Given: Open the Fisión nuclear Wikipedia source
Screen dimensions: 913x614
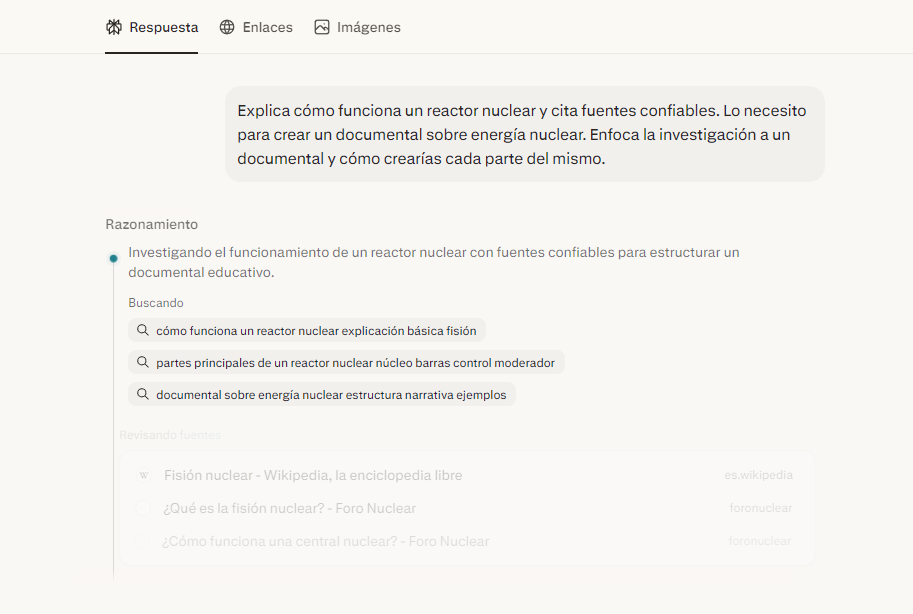Looking at the screenshot, I should pos(313,476).
